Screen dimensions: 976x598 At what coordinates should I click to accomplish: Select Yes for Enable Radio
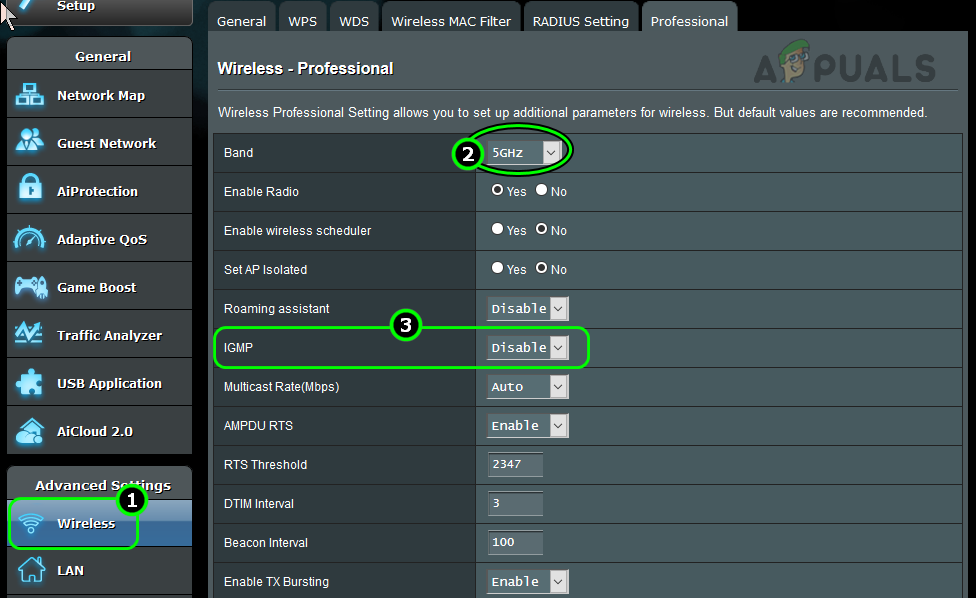point(497,191)
